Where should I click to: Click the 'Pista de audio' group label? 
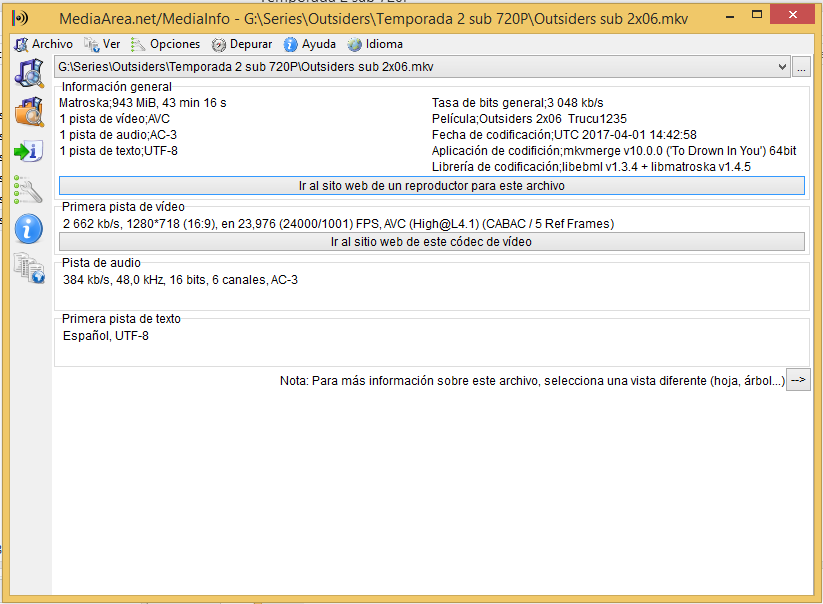(101, 263)
